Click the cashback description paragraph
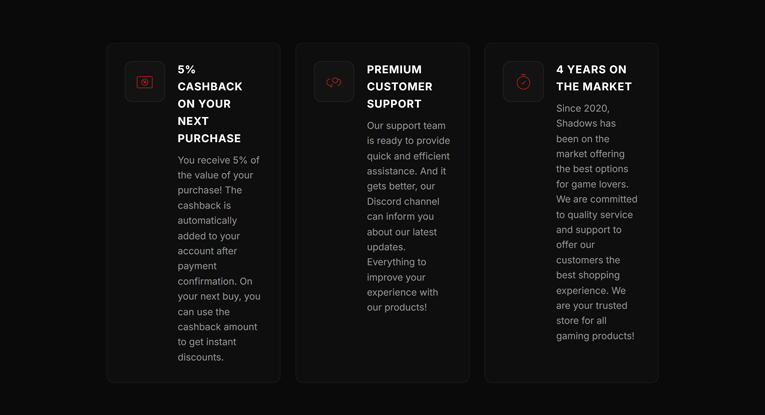This screenshot has width=765, height=415. 218,258
